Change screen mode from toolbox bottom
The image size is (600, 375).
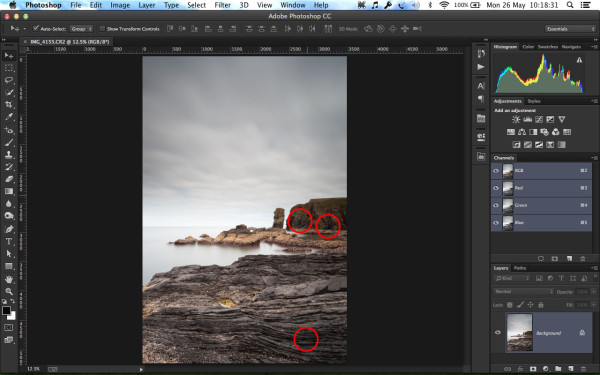[8, 339]
